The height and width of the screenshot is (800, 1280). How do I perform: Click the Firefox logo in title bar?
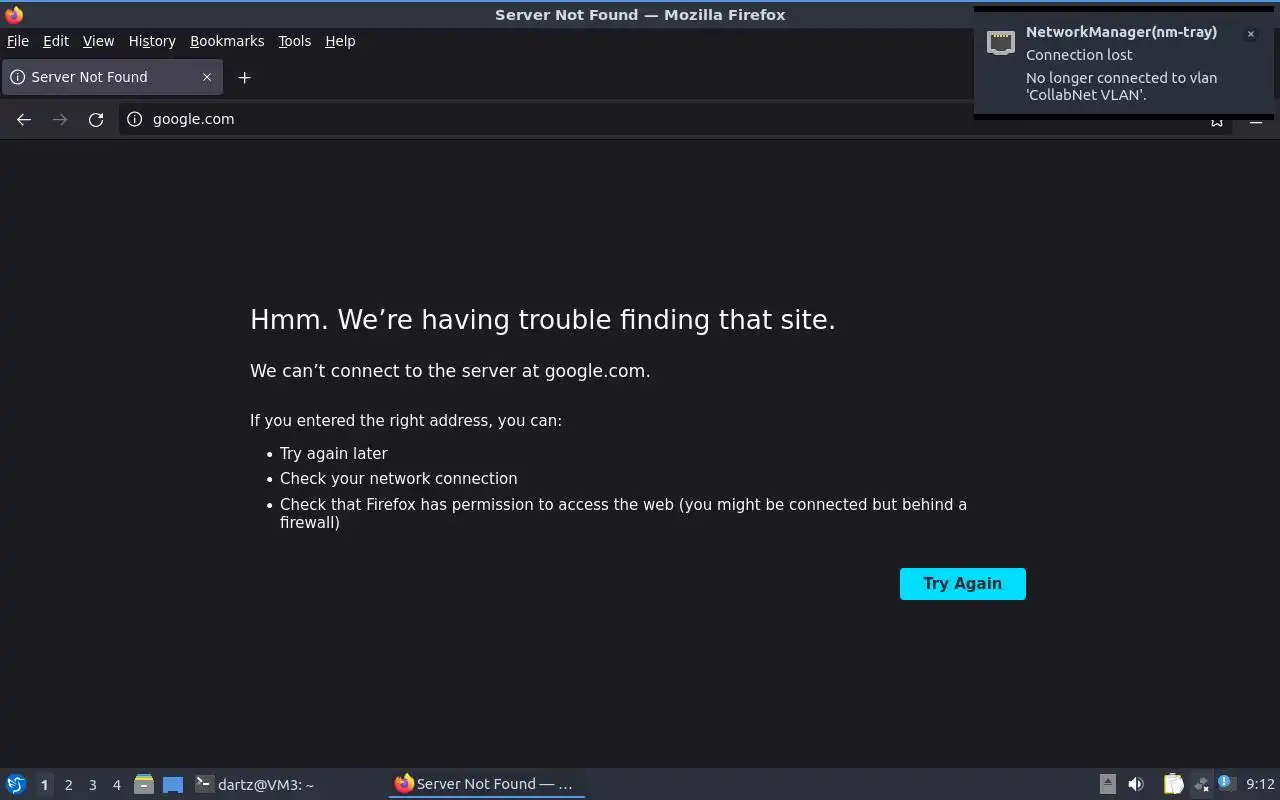(14, 14)
